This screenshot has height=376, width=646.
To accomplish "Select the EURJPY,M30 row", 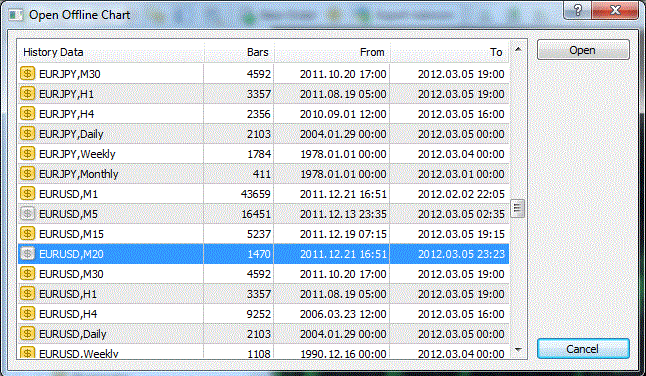I will [264, 74].
